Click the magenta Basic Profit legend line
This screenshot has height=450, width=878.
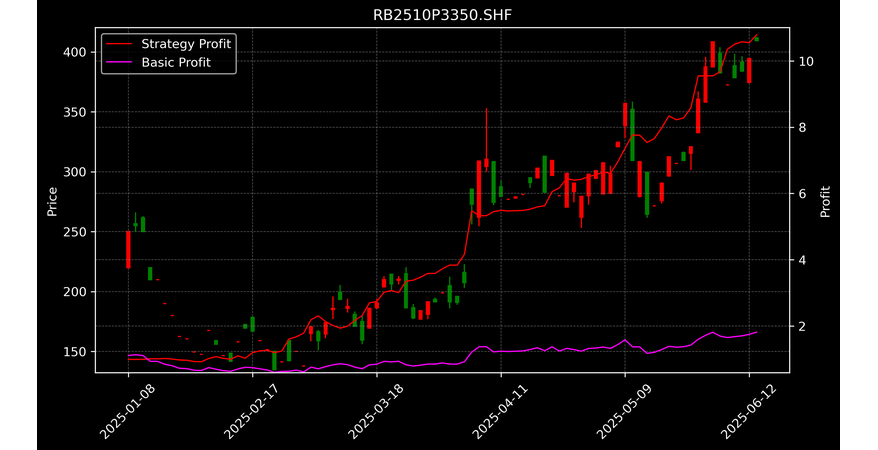click(x=120, y=63)
